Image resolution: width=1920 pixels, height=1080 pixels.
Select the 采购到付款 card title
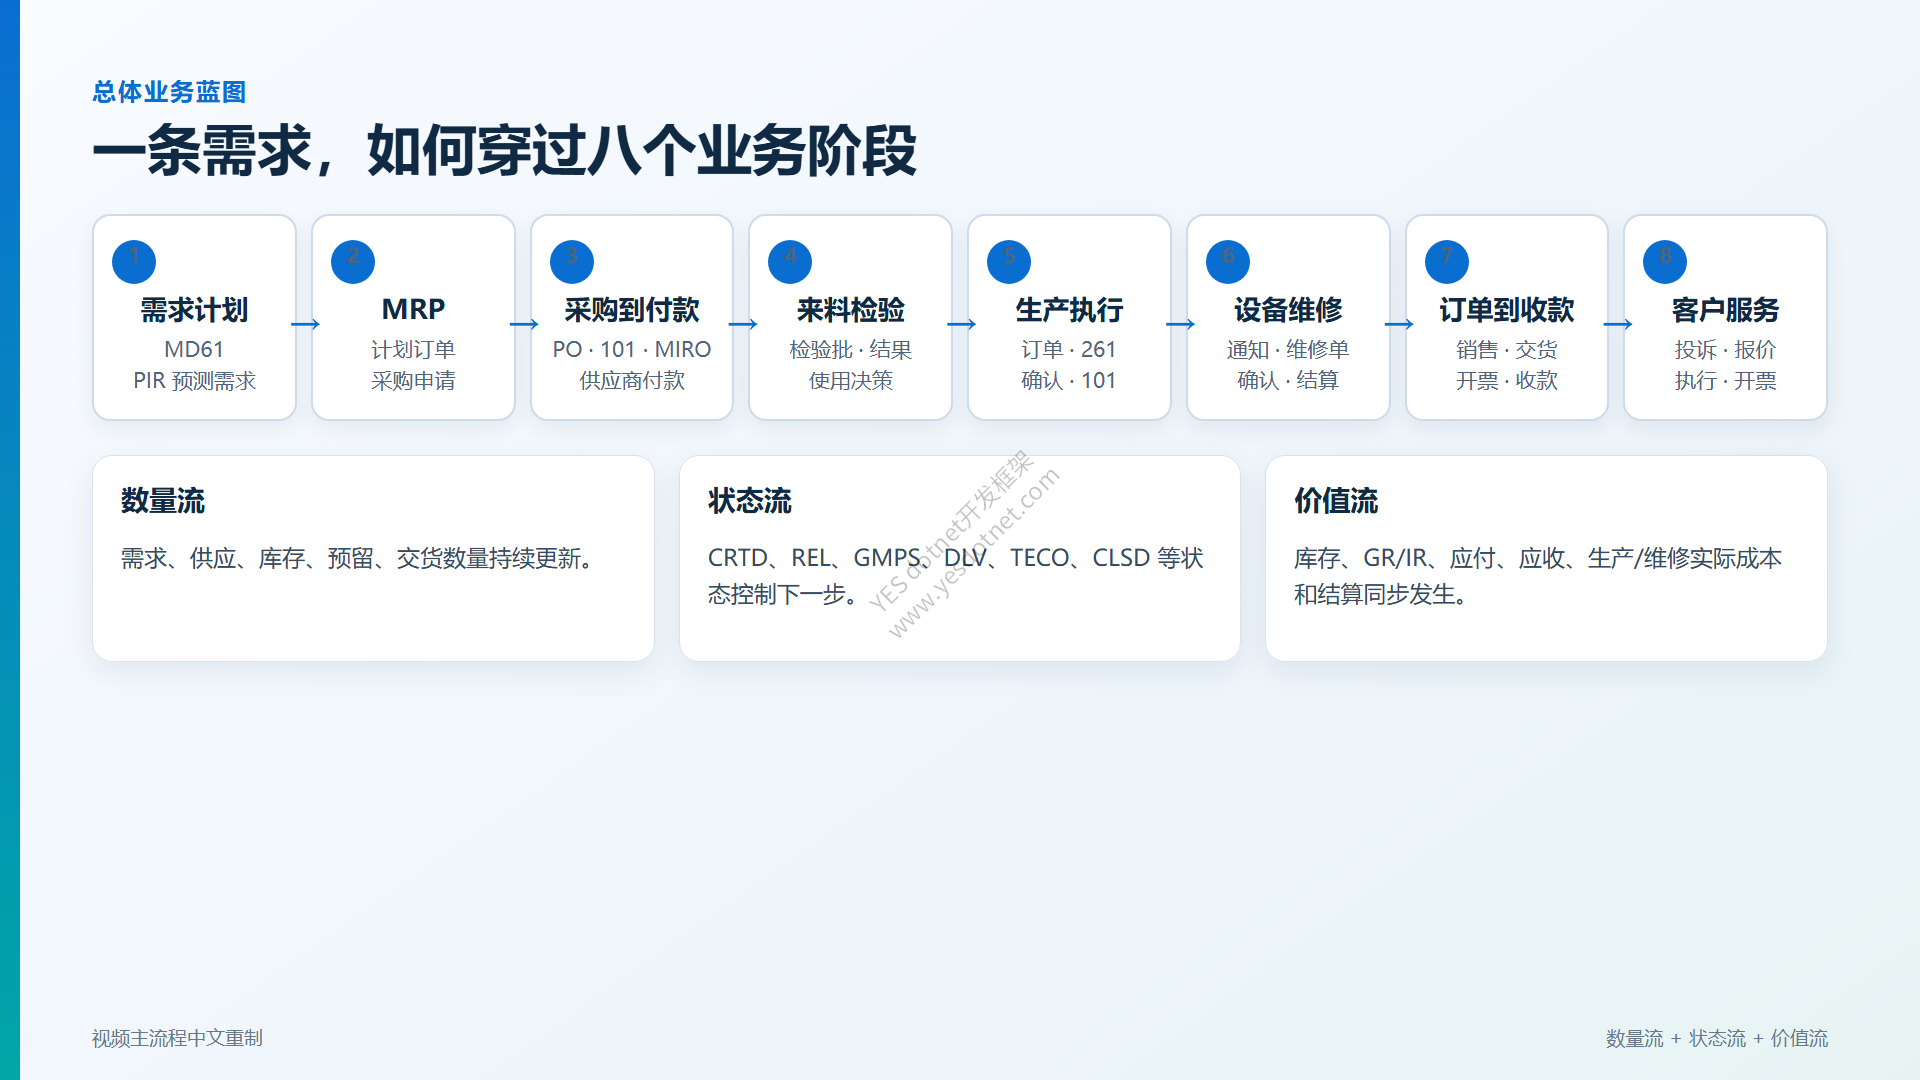coord(632,310)
